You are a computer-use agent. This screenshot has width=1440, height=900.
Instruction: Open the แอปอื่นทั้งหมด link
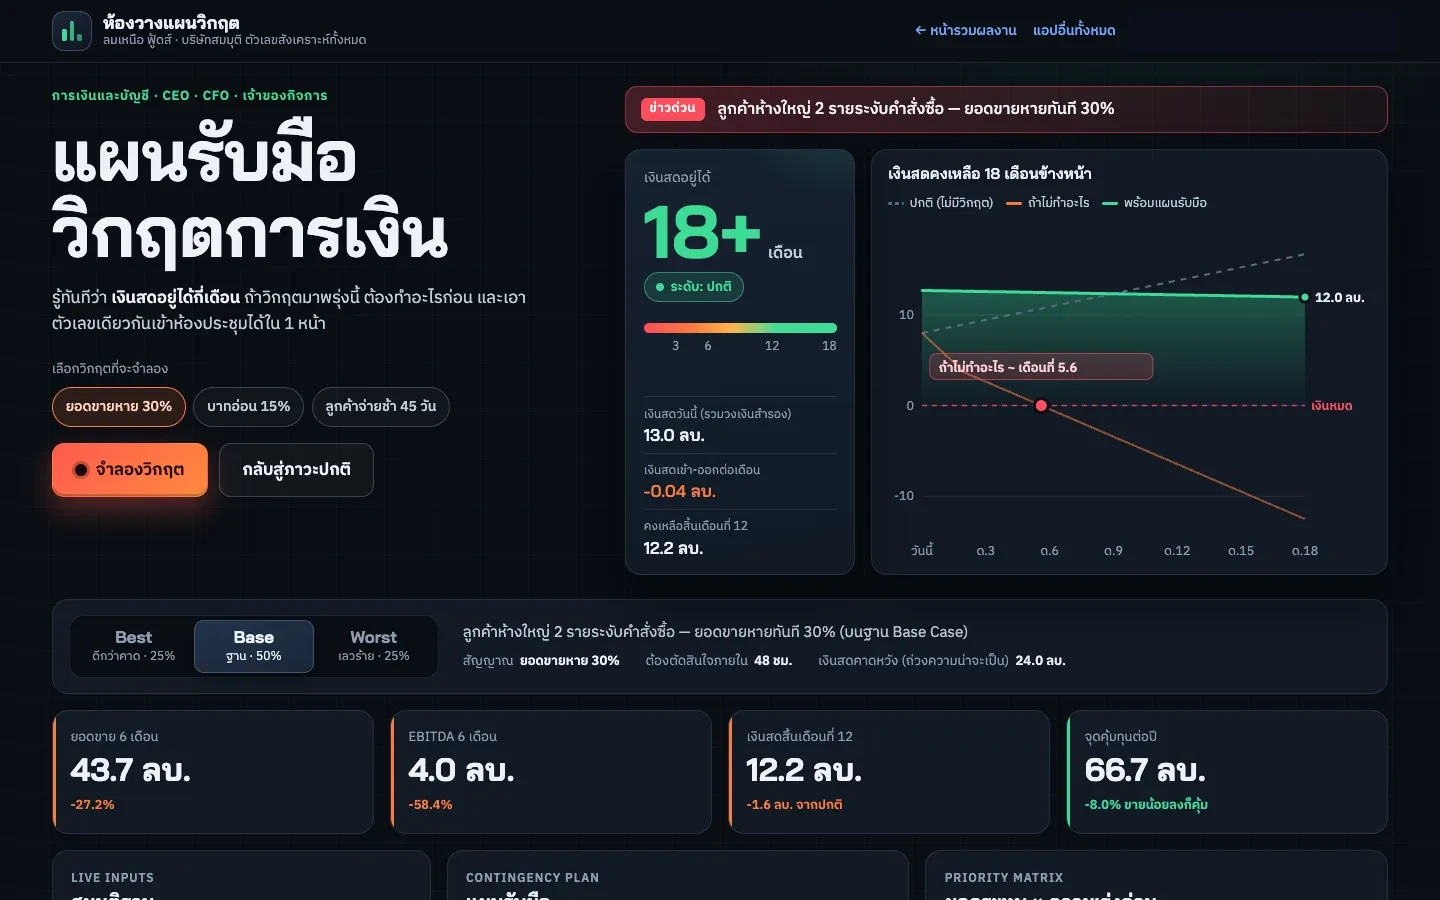[1074, 31]
